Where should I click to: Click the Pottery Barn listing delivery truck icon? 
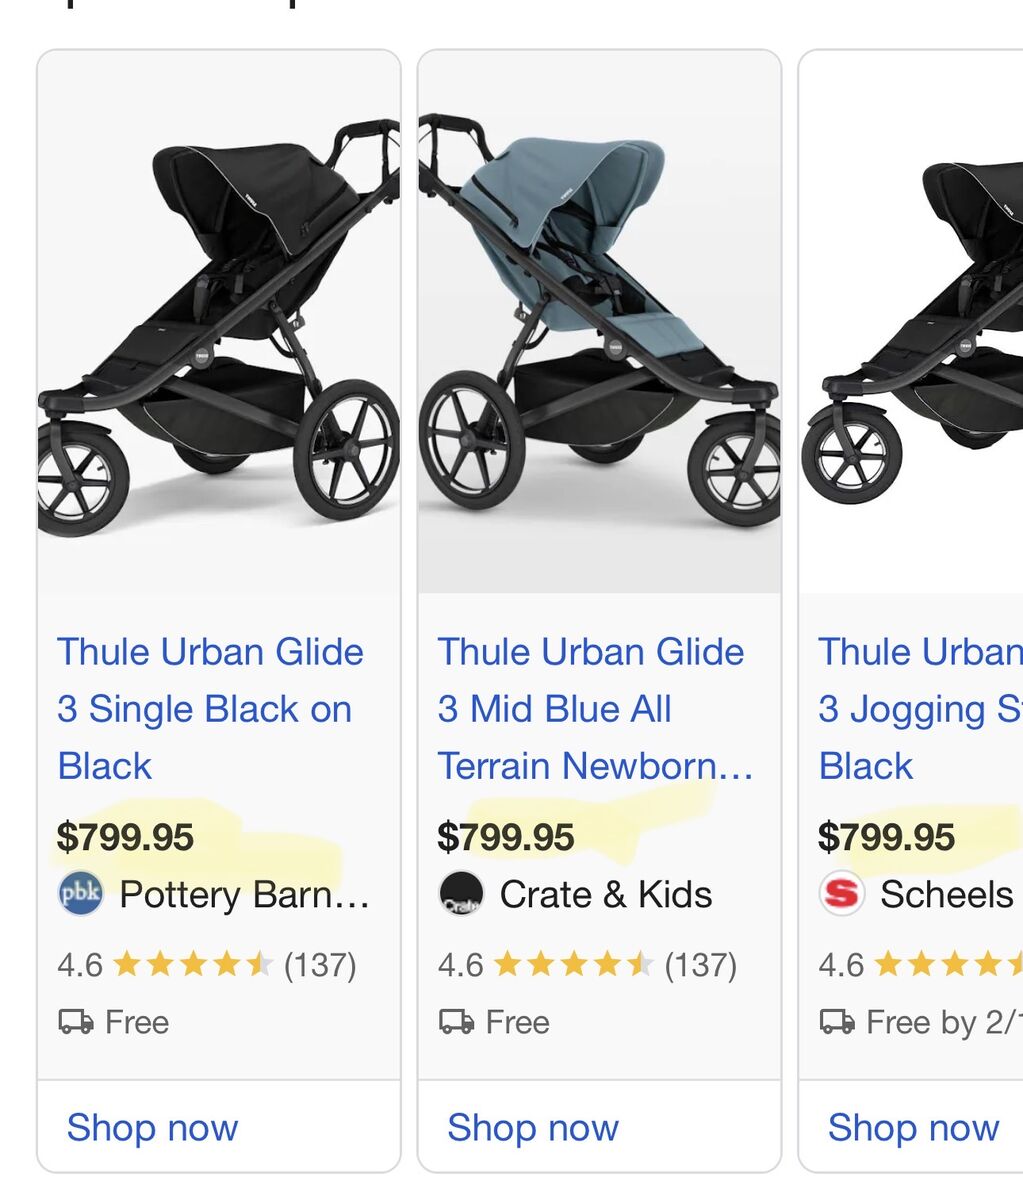click(76, 1022)
